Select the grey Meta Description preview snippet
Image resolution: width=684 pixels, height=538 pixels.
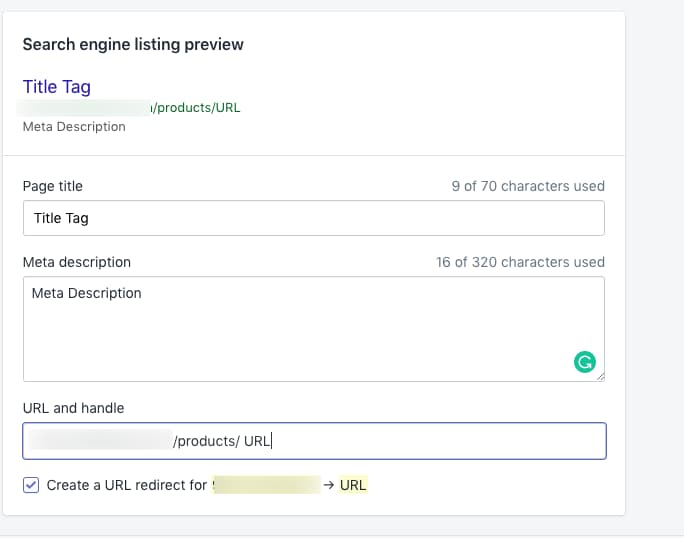coord(74,127)
